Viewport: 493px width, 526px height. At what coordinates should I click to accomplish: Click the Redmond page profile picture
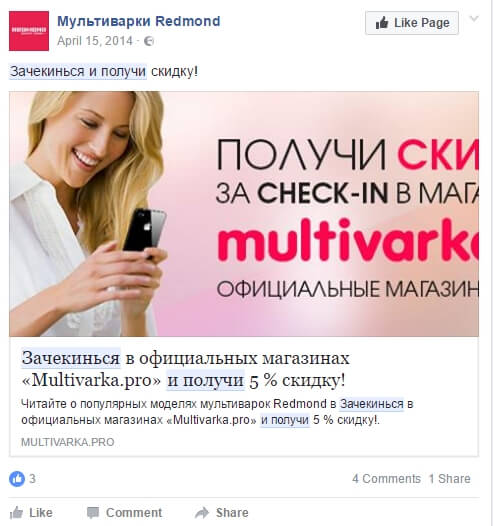click(29, 31)
